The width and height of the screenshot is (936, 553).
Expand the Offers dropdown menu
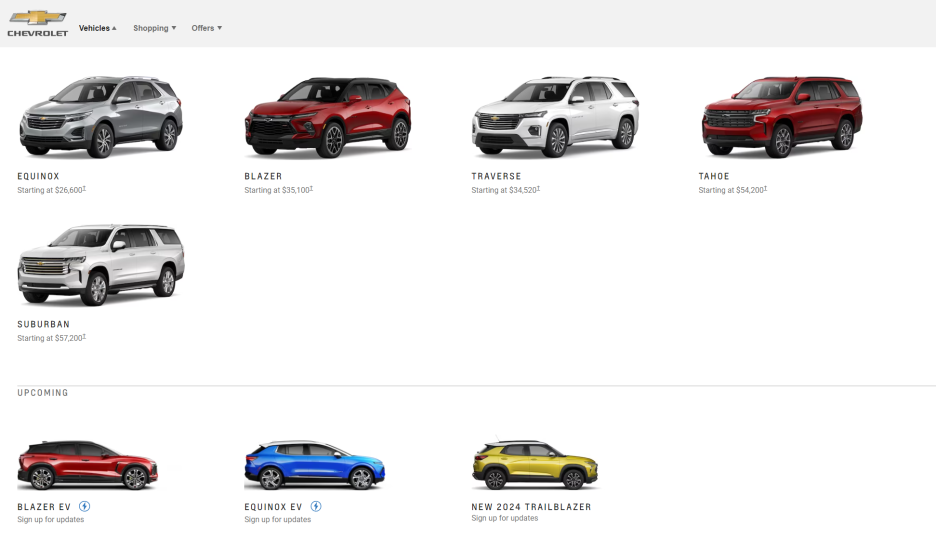[x=207, y=28]
